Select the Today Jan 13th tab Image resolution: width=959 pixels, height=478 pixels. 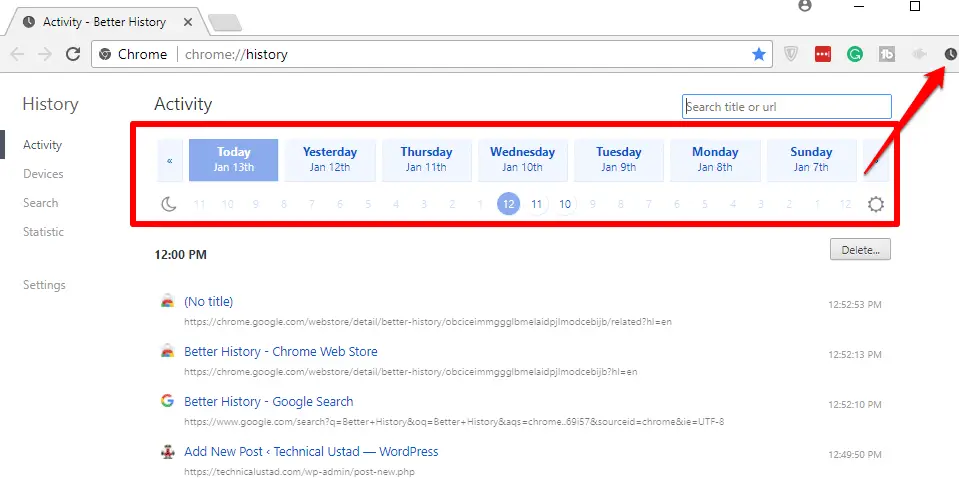(x=234, y=160)
